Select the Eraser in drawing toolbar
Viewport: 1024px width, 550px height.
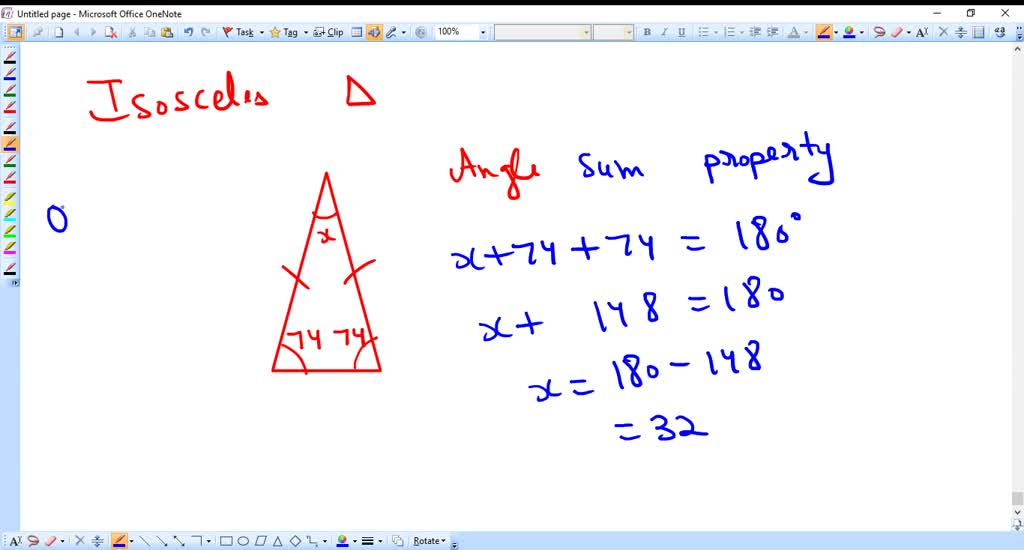tap(50, 541)
